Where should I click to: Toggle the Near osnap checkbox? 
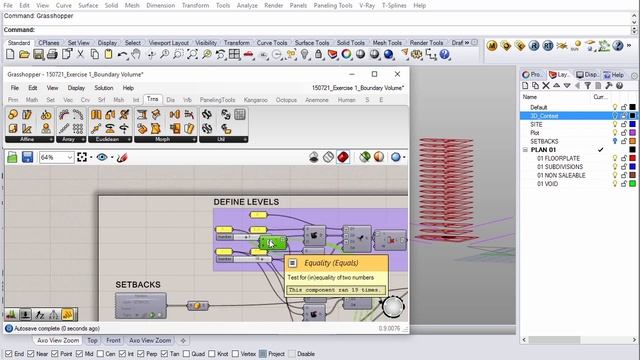coord(31,354)
